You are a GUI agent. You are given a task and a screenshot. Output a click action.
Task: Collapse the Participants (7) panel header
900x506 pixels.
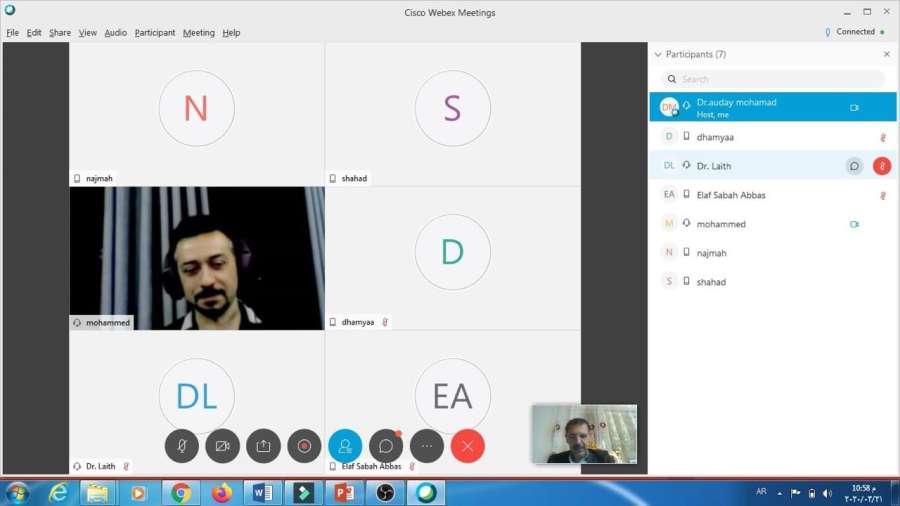point(658,54)
